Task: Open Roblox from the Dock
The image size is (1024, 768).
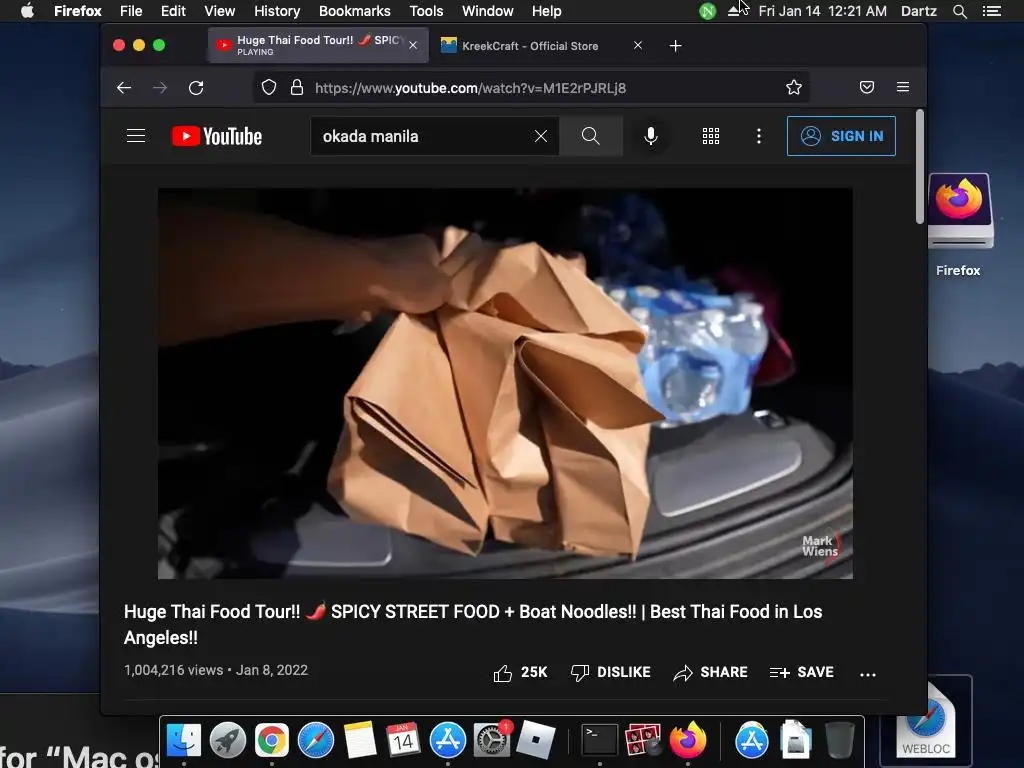Action: pos(536,740)
